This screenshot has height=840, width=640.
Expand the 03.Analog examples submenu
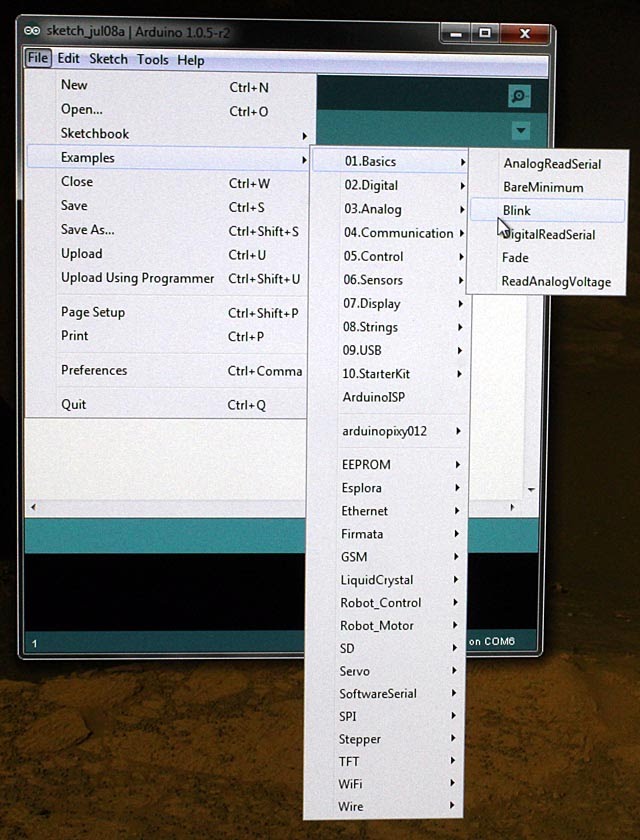pos(390,209)
